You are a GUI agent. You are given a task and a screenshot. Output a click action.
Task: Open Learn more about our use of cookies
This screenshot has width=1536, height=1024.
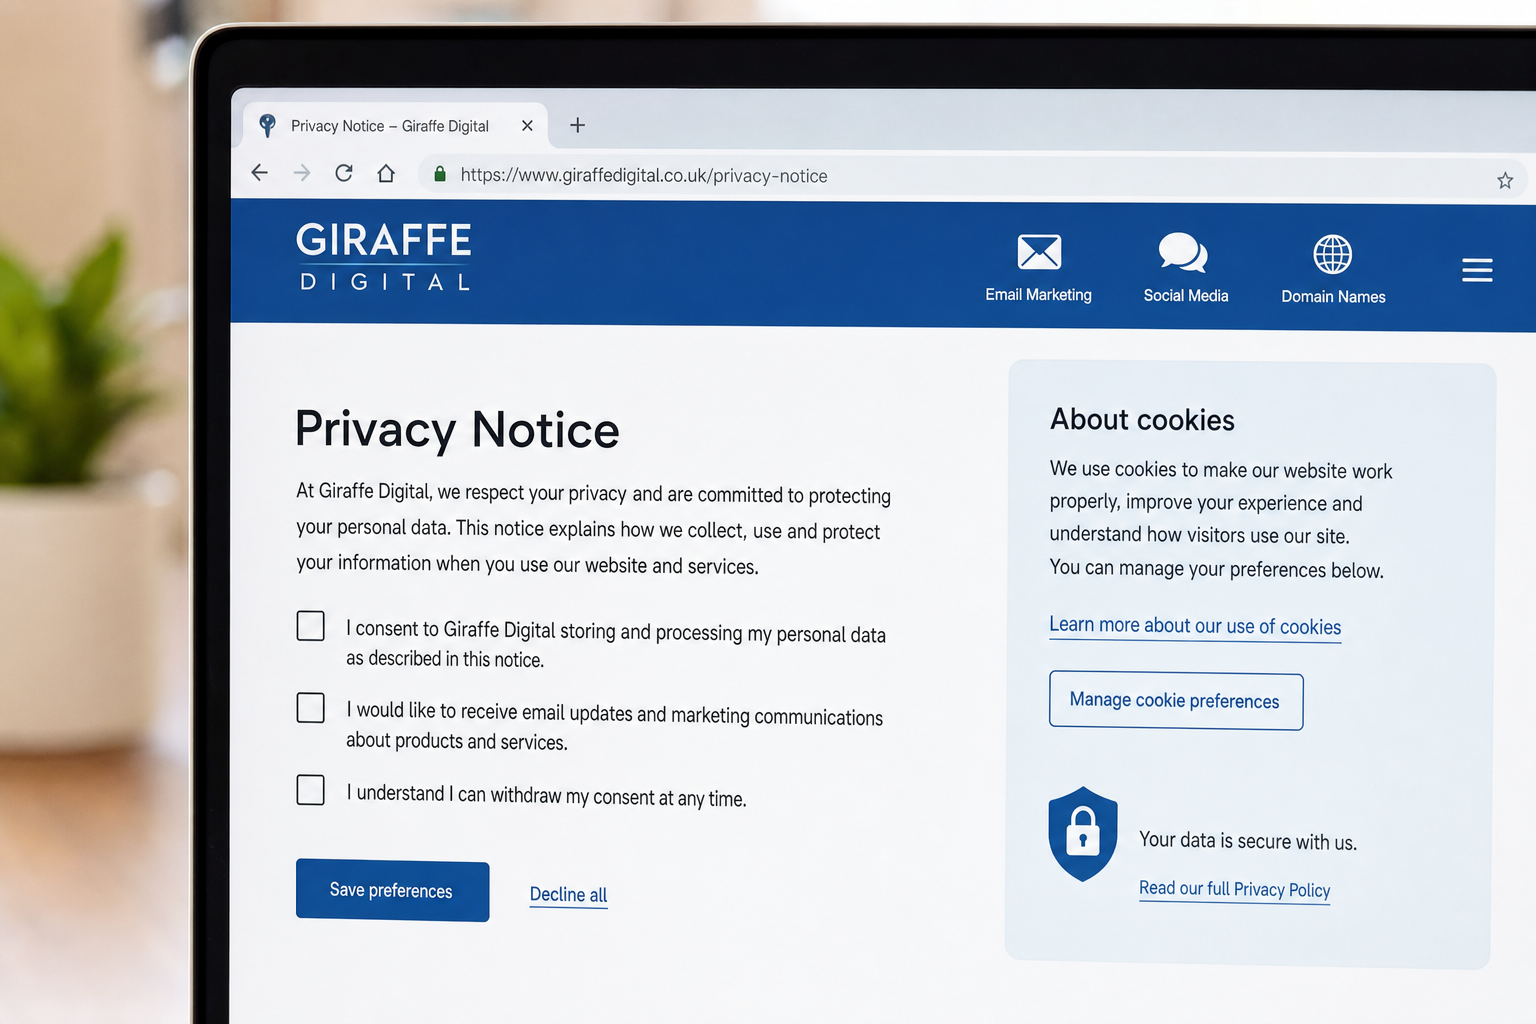(1195, 626)
